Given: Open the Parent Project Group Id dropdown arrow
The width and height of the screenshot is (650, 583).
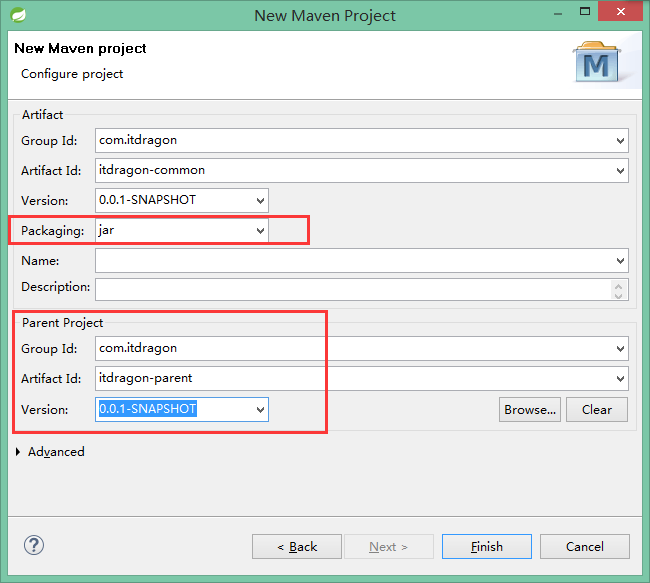Looking at the screenshot, I should pyautogui.click(x=620, y=348).
